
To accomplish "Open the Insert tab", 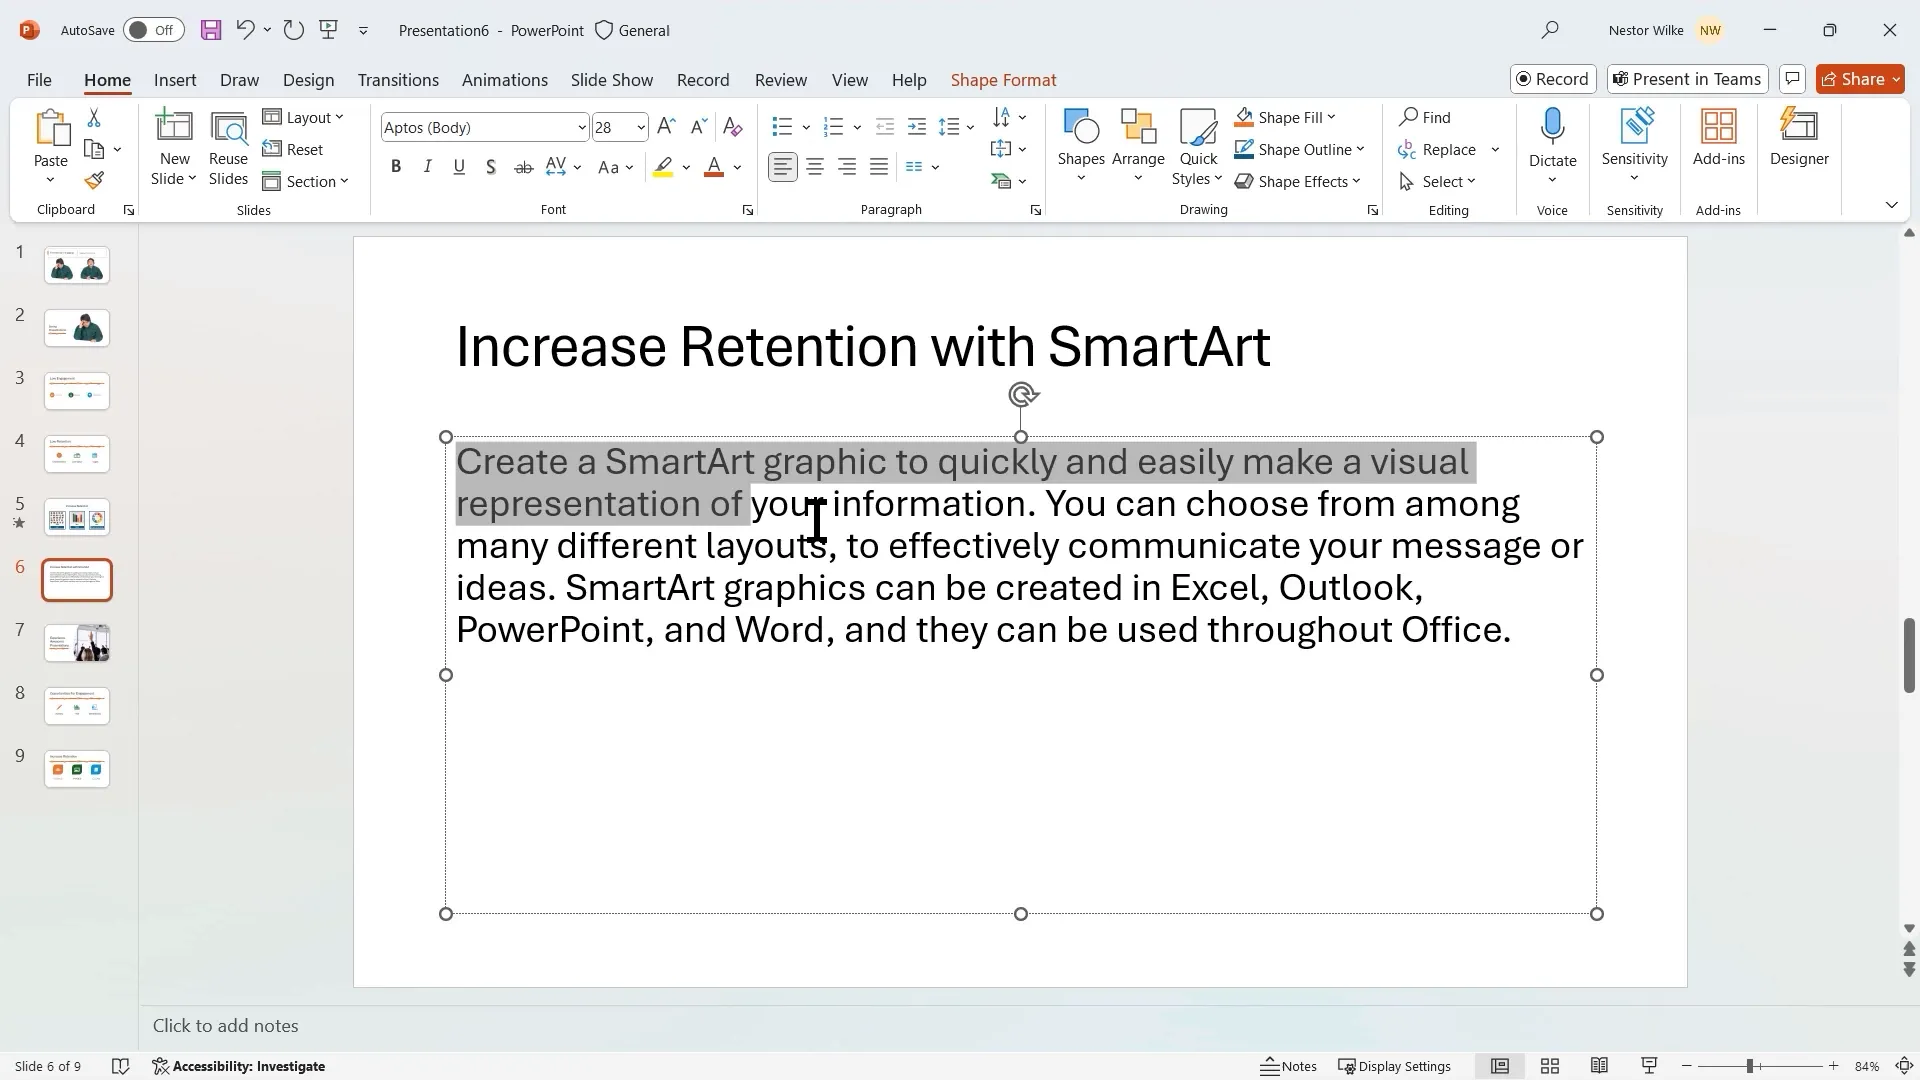I will click(175, 80).
